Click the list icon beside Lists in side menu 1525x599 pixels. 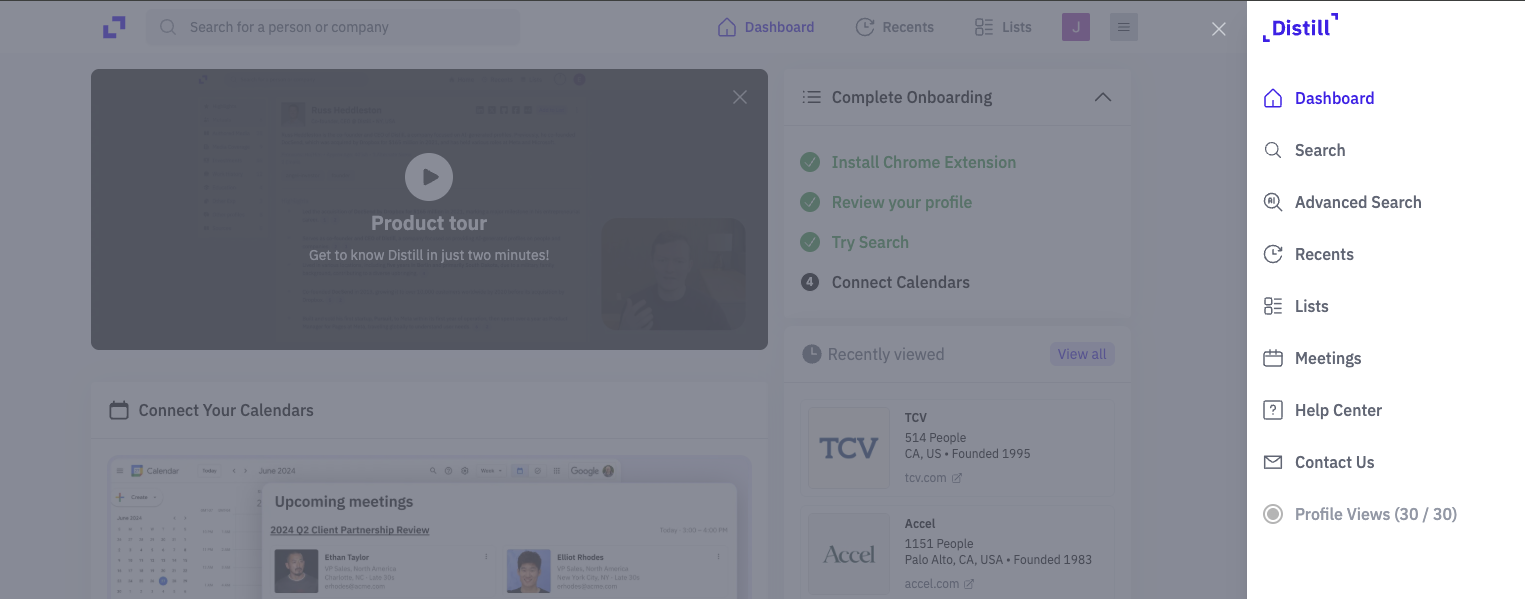point(1273,306)
